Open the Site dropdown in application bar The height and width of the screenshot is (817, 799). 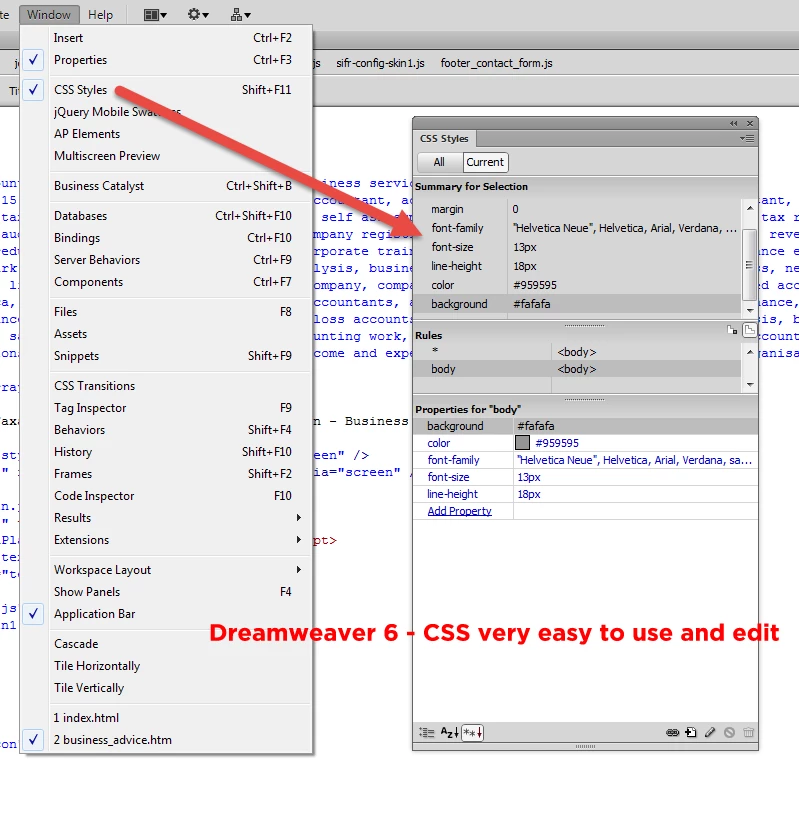pyautogui.click(x=240, y=15)
